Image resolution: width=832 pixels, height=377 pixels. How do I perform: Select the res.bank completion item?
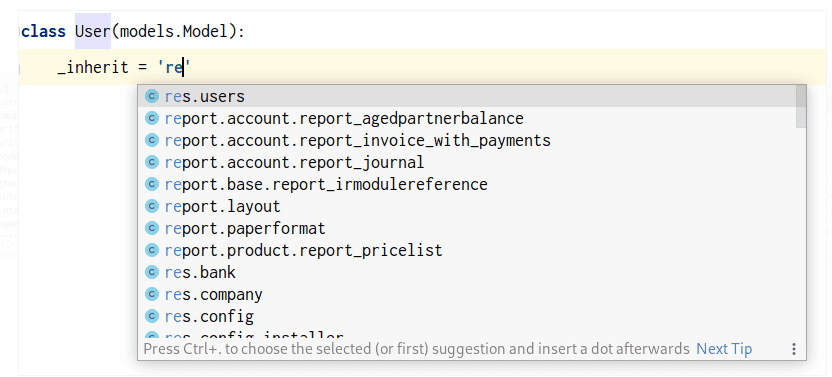point(467,272)
